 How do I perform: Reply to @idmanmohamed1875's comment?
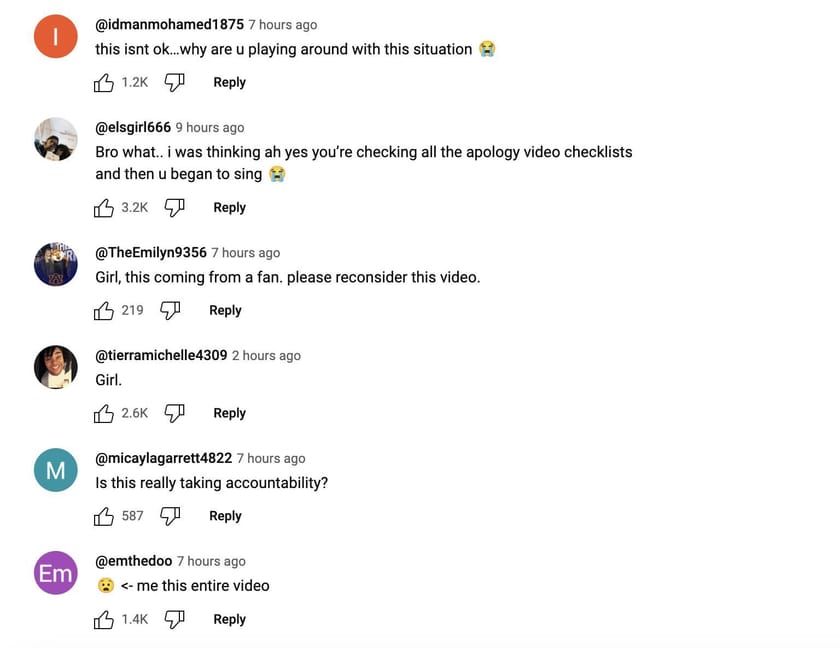pos(229,83)
